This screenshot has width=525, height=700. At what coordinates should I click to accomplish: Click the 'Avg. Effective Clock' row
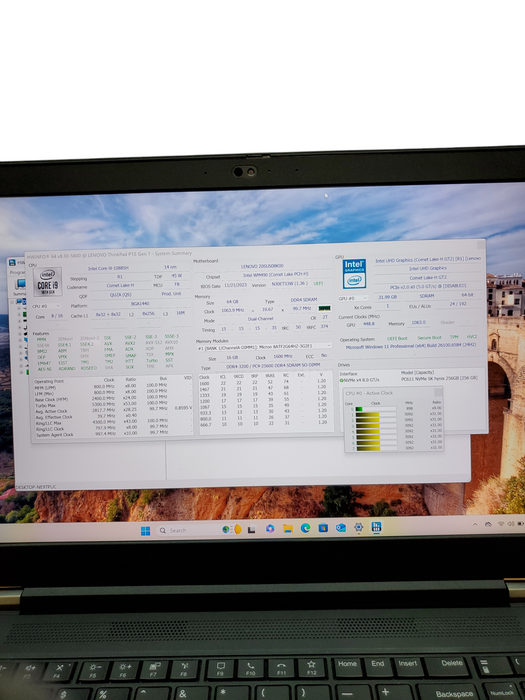point(112,417)
